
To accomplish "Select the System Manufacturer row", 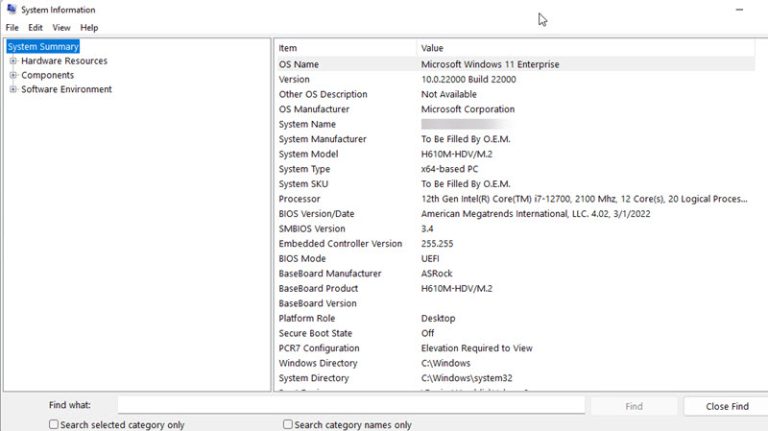I will [515, 139].
